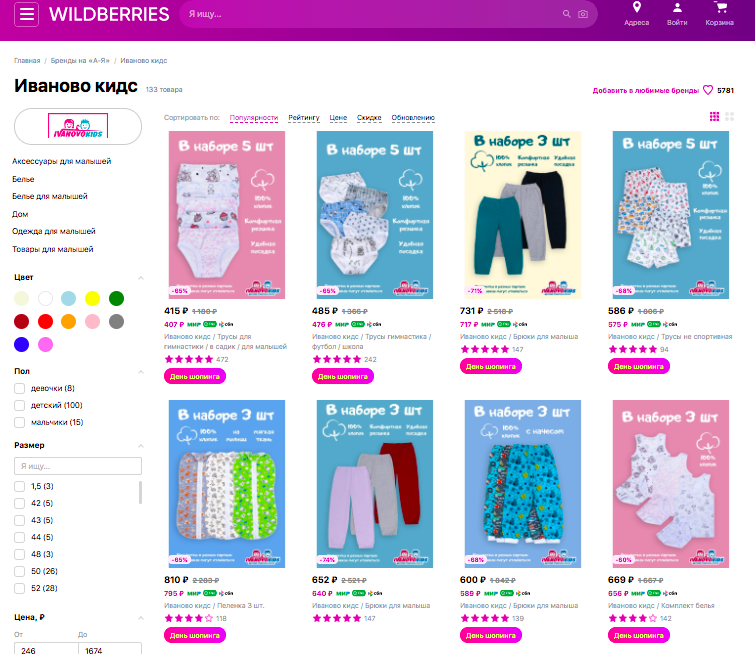Image resolution: width=755 pixels, height=654 pixels.
Task: Click the search magnifier icon
Action: coord(567,14)
